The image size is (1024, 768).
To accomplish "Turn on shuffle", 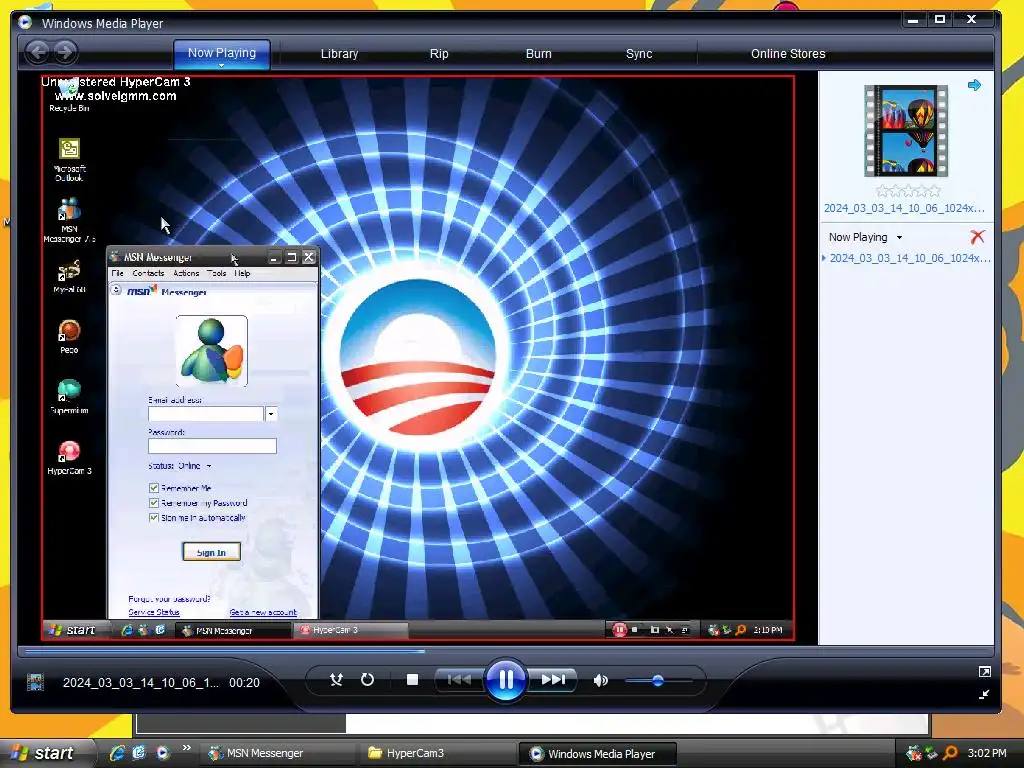I will [336, 680].
